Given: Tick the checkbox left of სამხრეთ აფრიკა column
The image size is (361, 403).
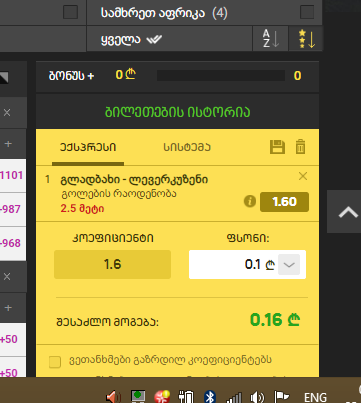Looking at the screenshot, I should (70, 12).
